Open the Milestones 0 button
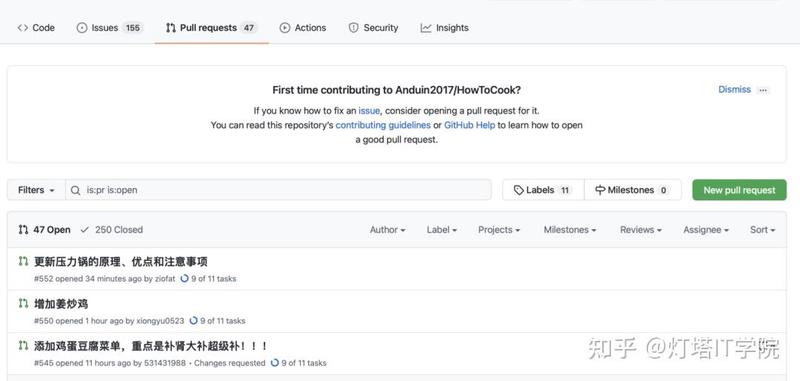The height and width of the screenshot is (381, 800). click(632, 190)
